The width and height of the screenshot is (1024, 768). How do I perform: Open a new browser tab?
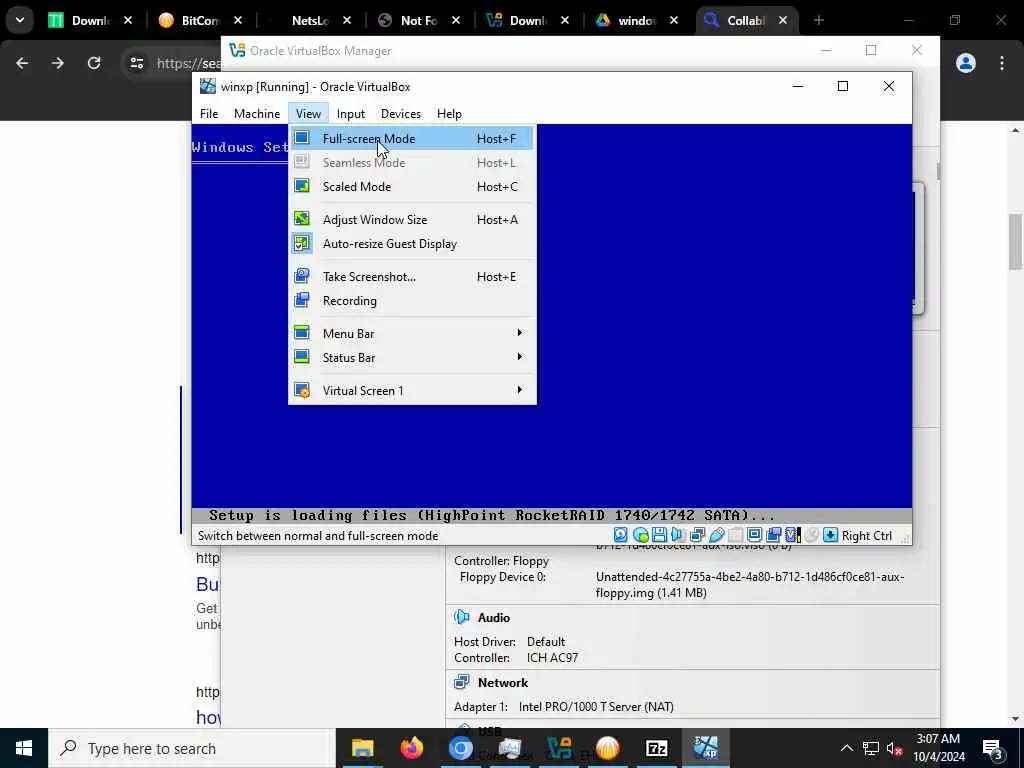819,20
